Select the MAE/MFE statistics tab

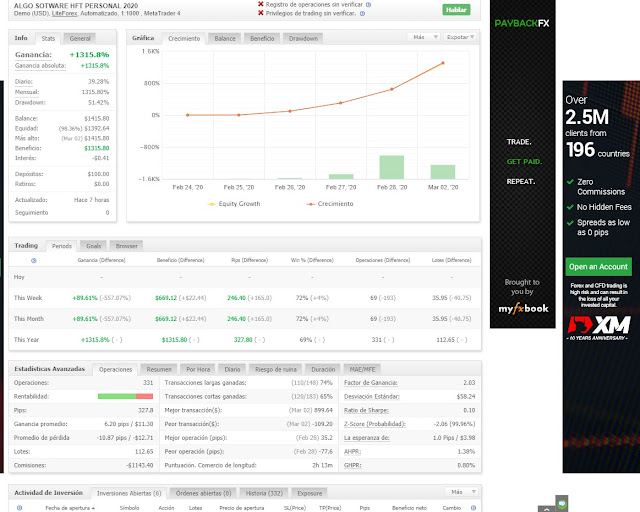point(362,370)
